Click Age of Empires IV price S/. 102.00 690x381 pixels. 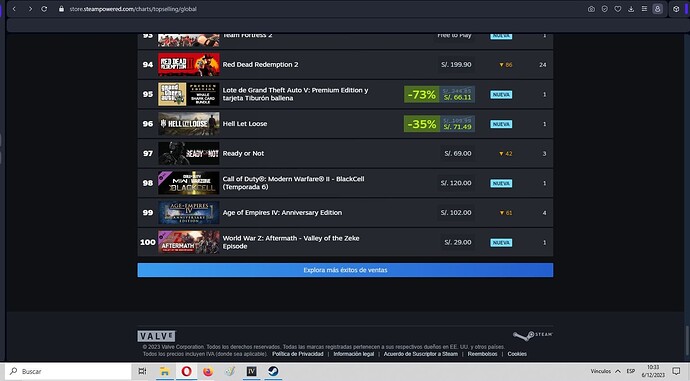tap(456, 212)
